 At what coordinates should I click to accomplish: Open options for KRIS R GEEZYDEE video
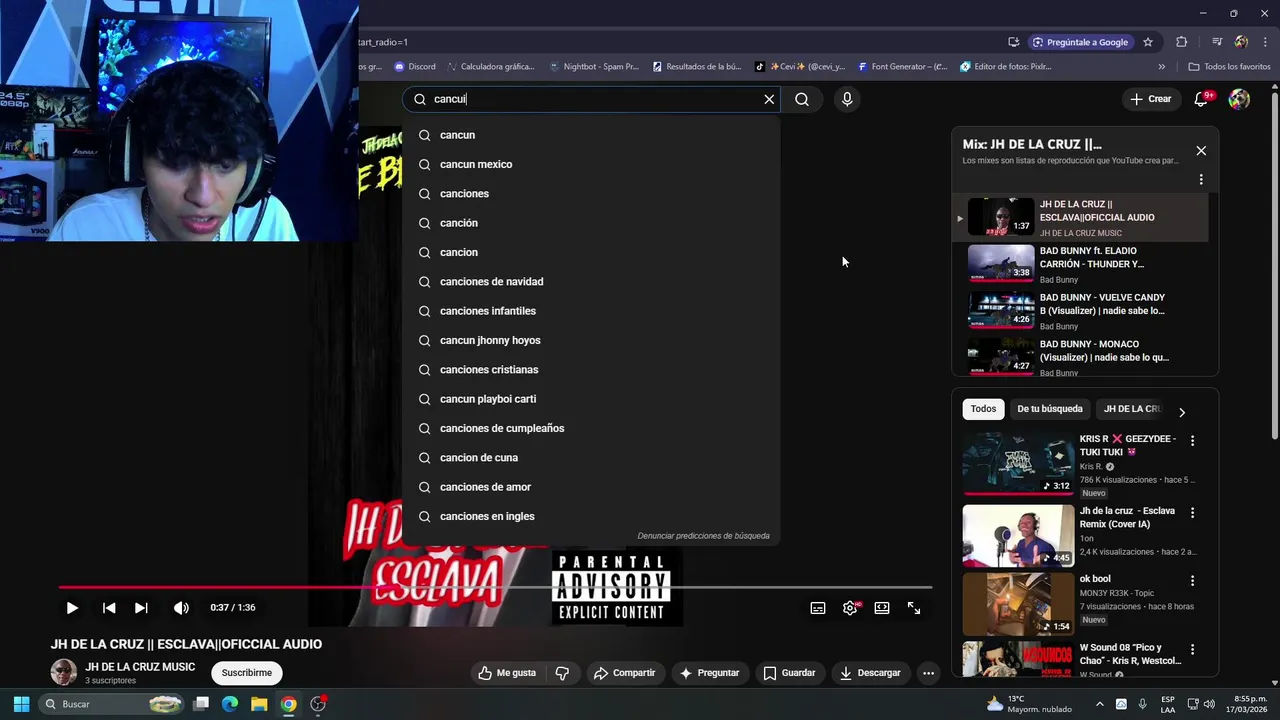point(1192,441)
